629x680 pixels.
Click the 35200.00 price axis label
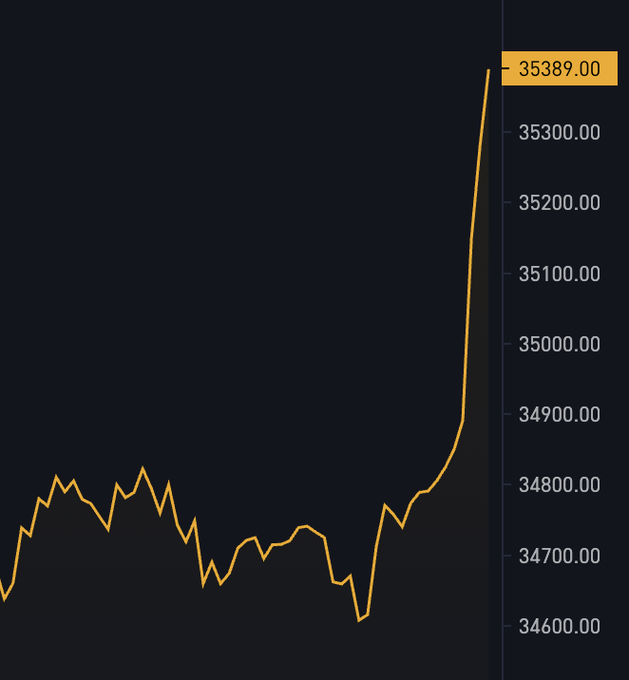(560, 203)
